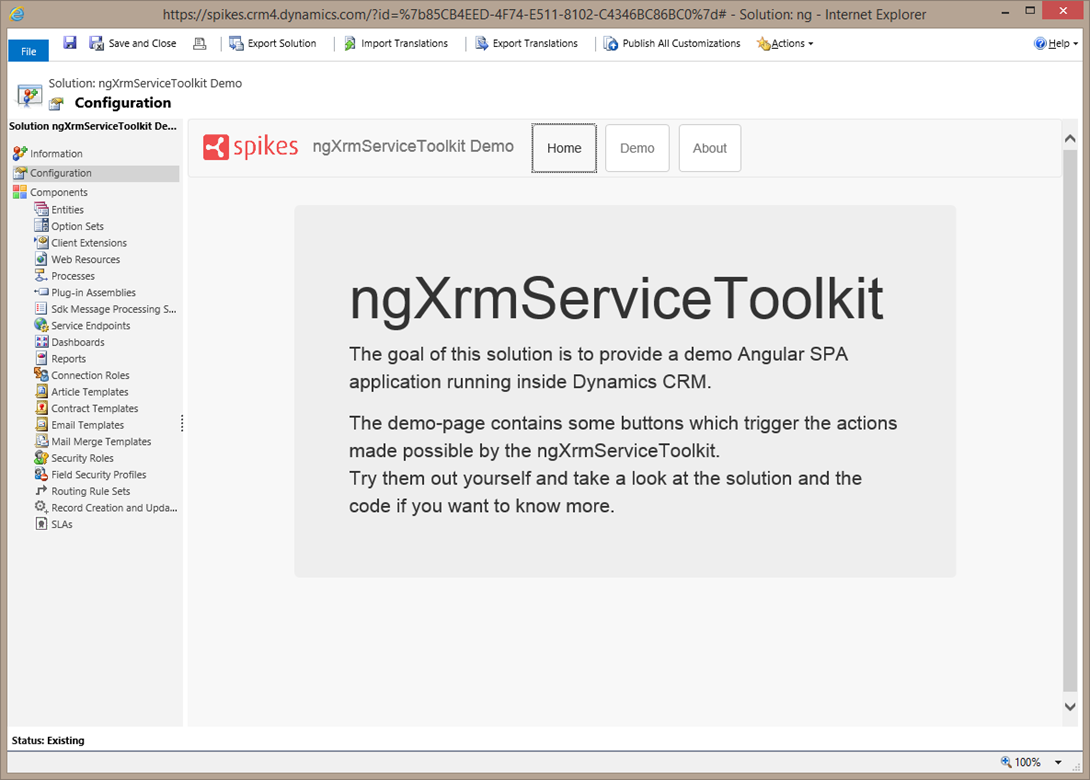
Task: Click the Routing Rule Sets arrow icon
Action: [x=42, y=490]
